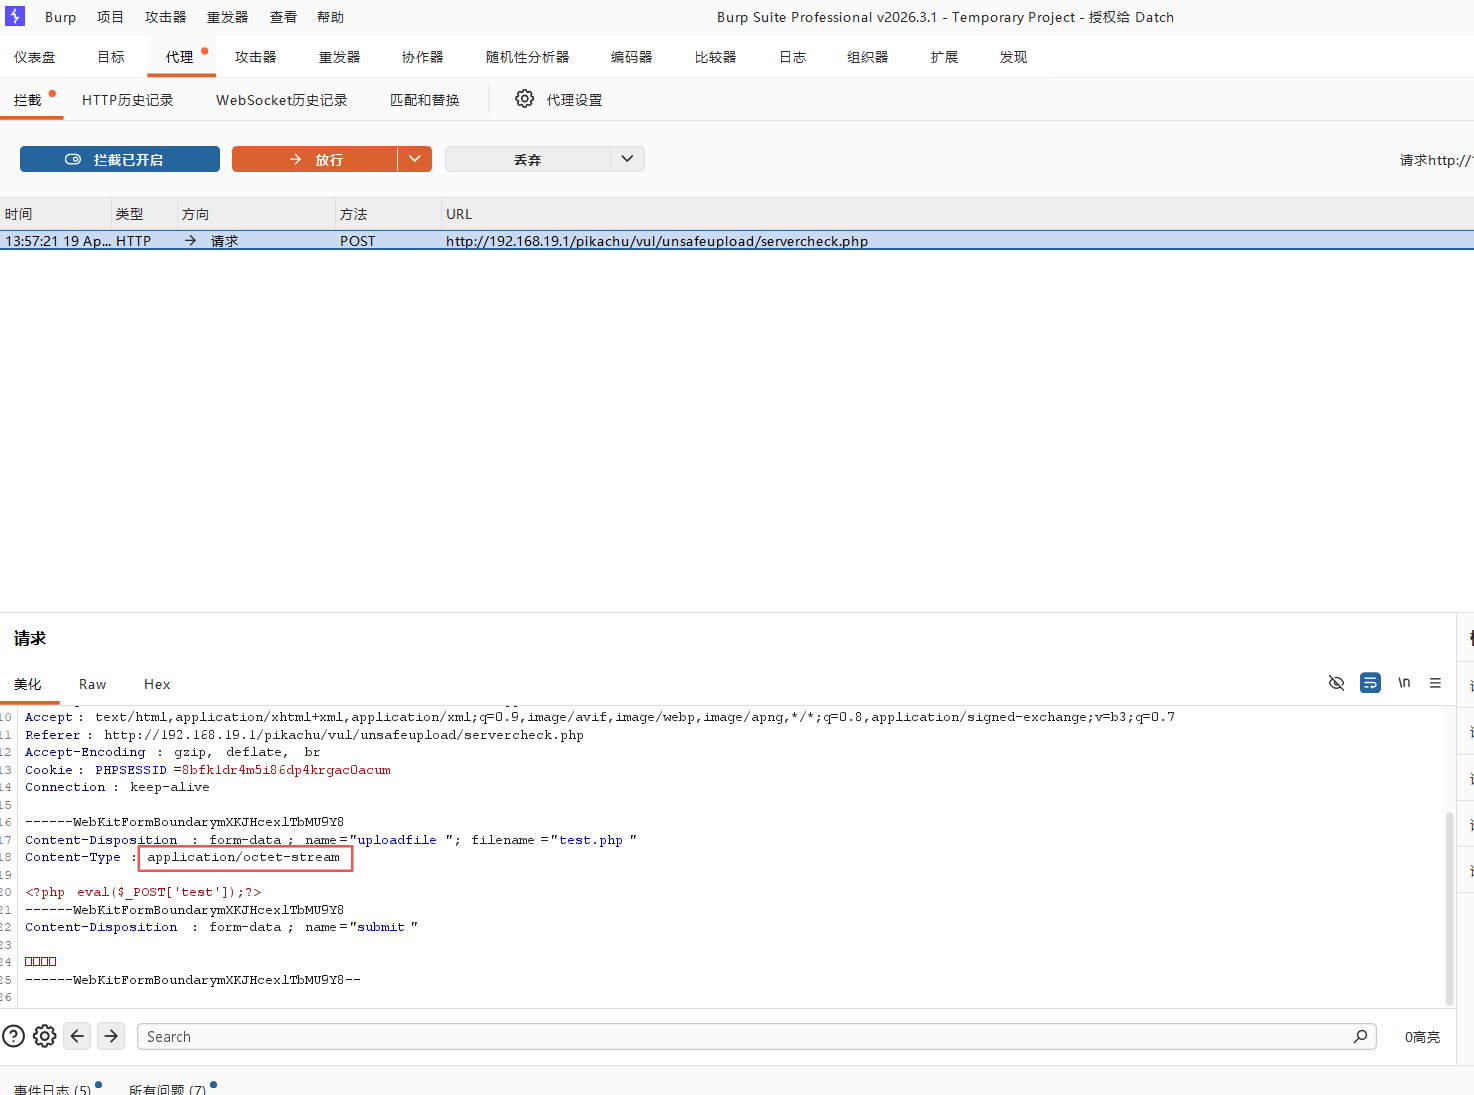Open the 重发器 menu in the menu bar
Image resolution: width=1474 pixels, height=1095 pixels.
pos(227,17)
